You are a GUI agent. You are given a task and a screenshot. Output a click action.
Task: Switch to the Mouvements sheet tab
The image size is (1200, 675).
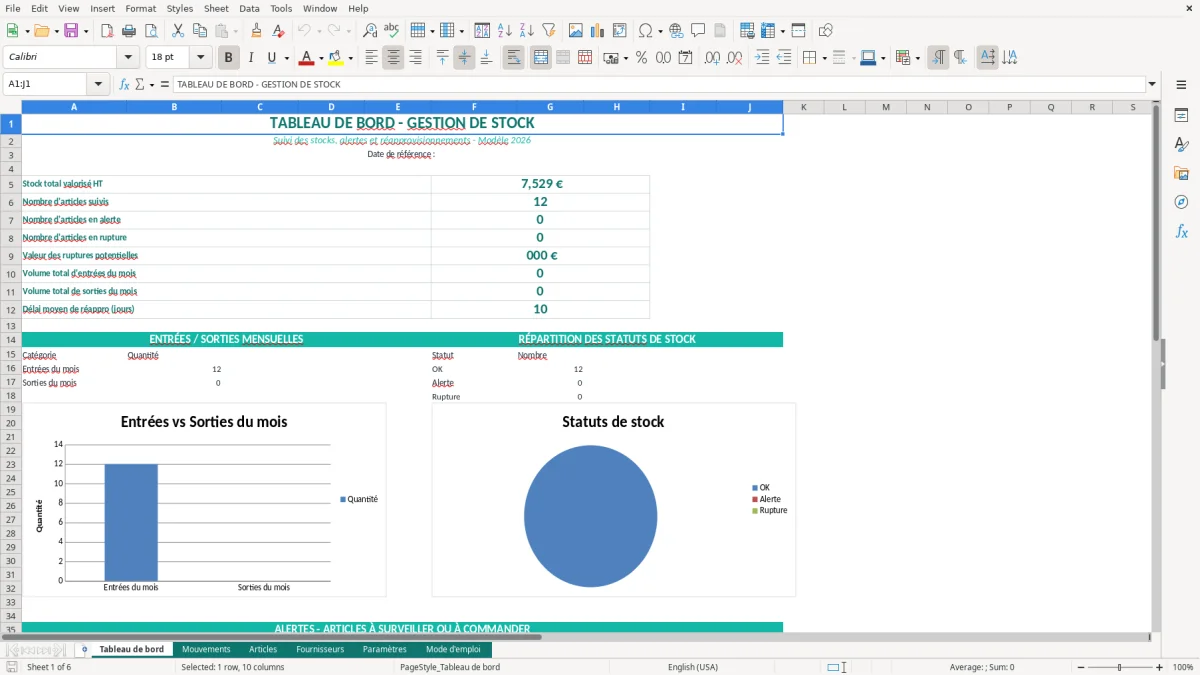[x=206, y=650]
